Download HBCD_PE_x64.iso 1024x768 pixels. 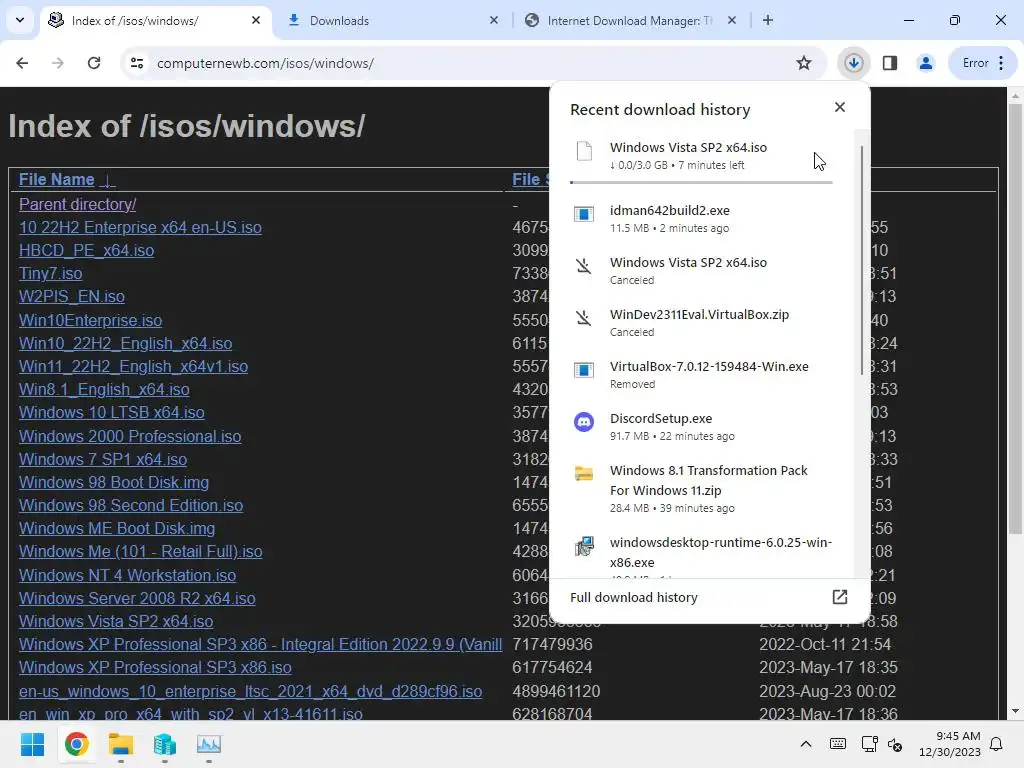[x=86, y=251]
